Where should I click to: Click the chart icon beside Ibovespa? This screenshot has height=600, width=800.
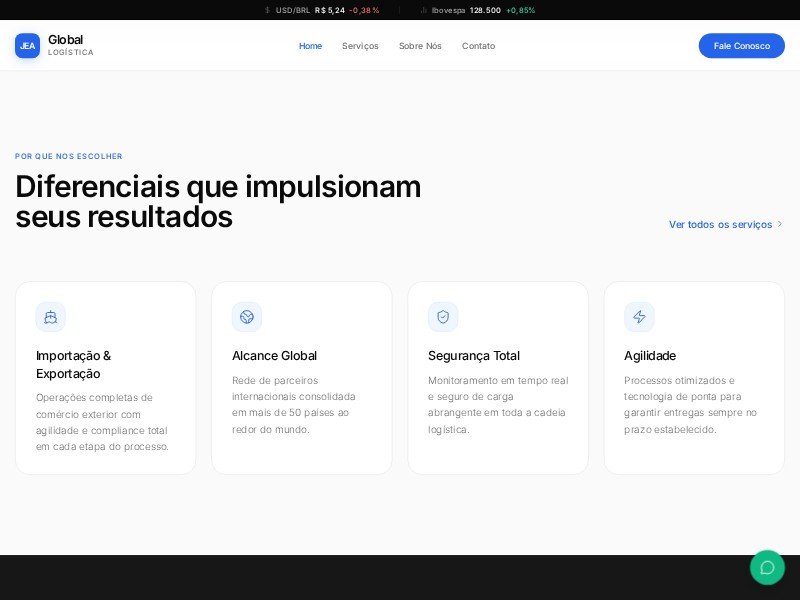pyautogui.click(x=422, y=10)
